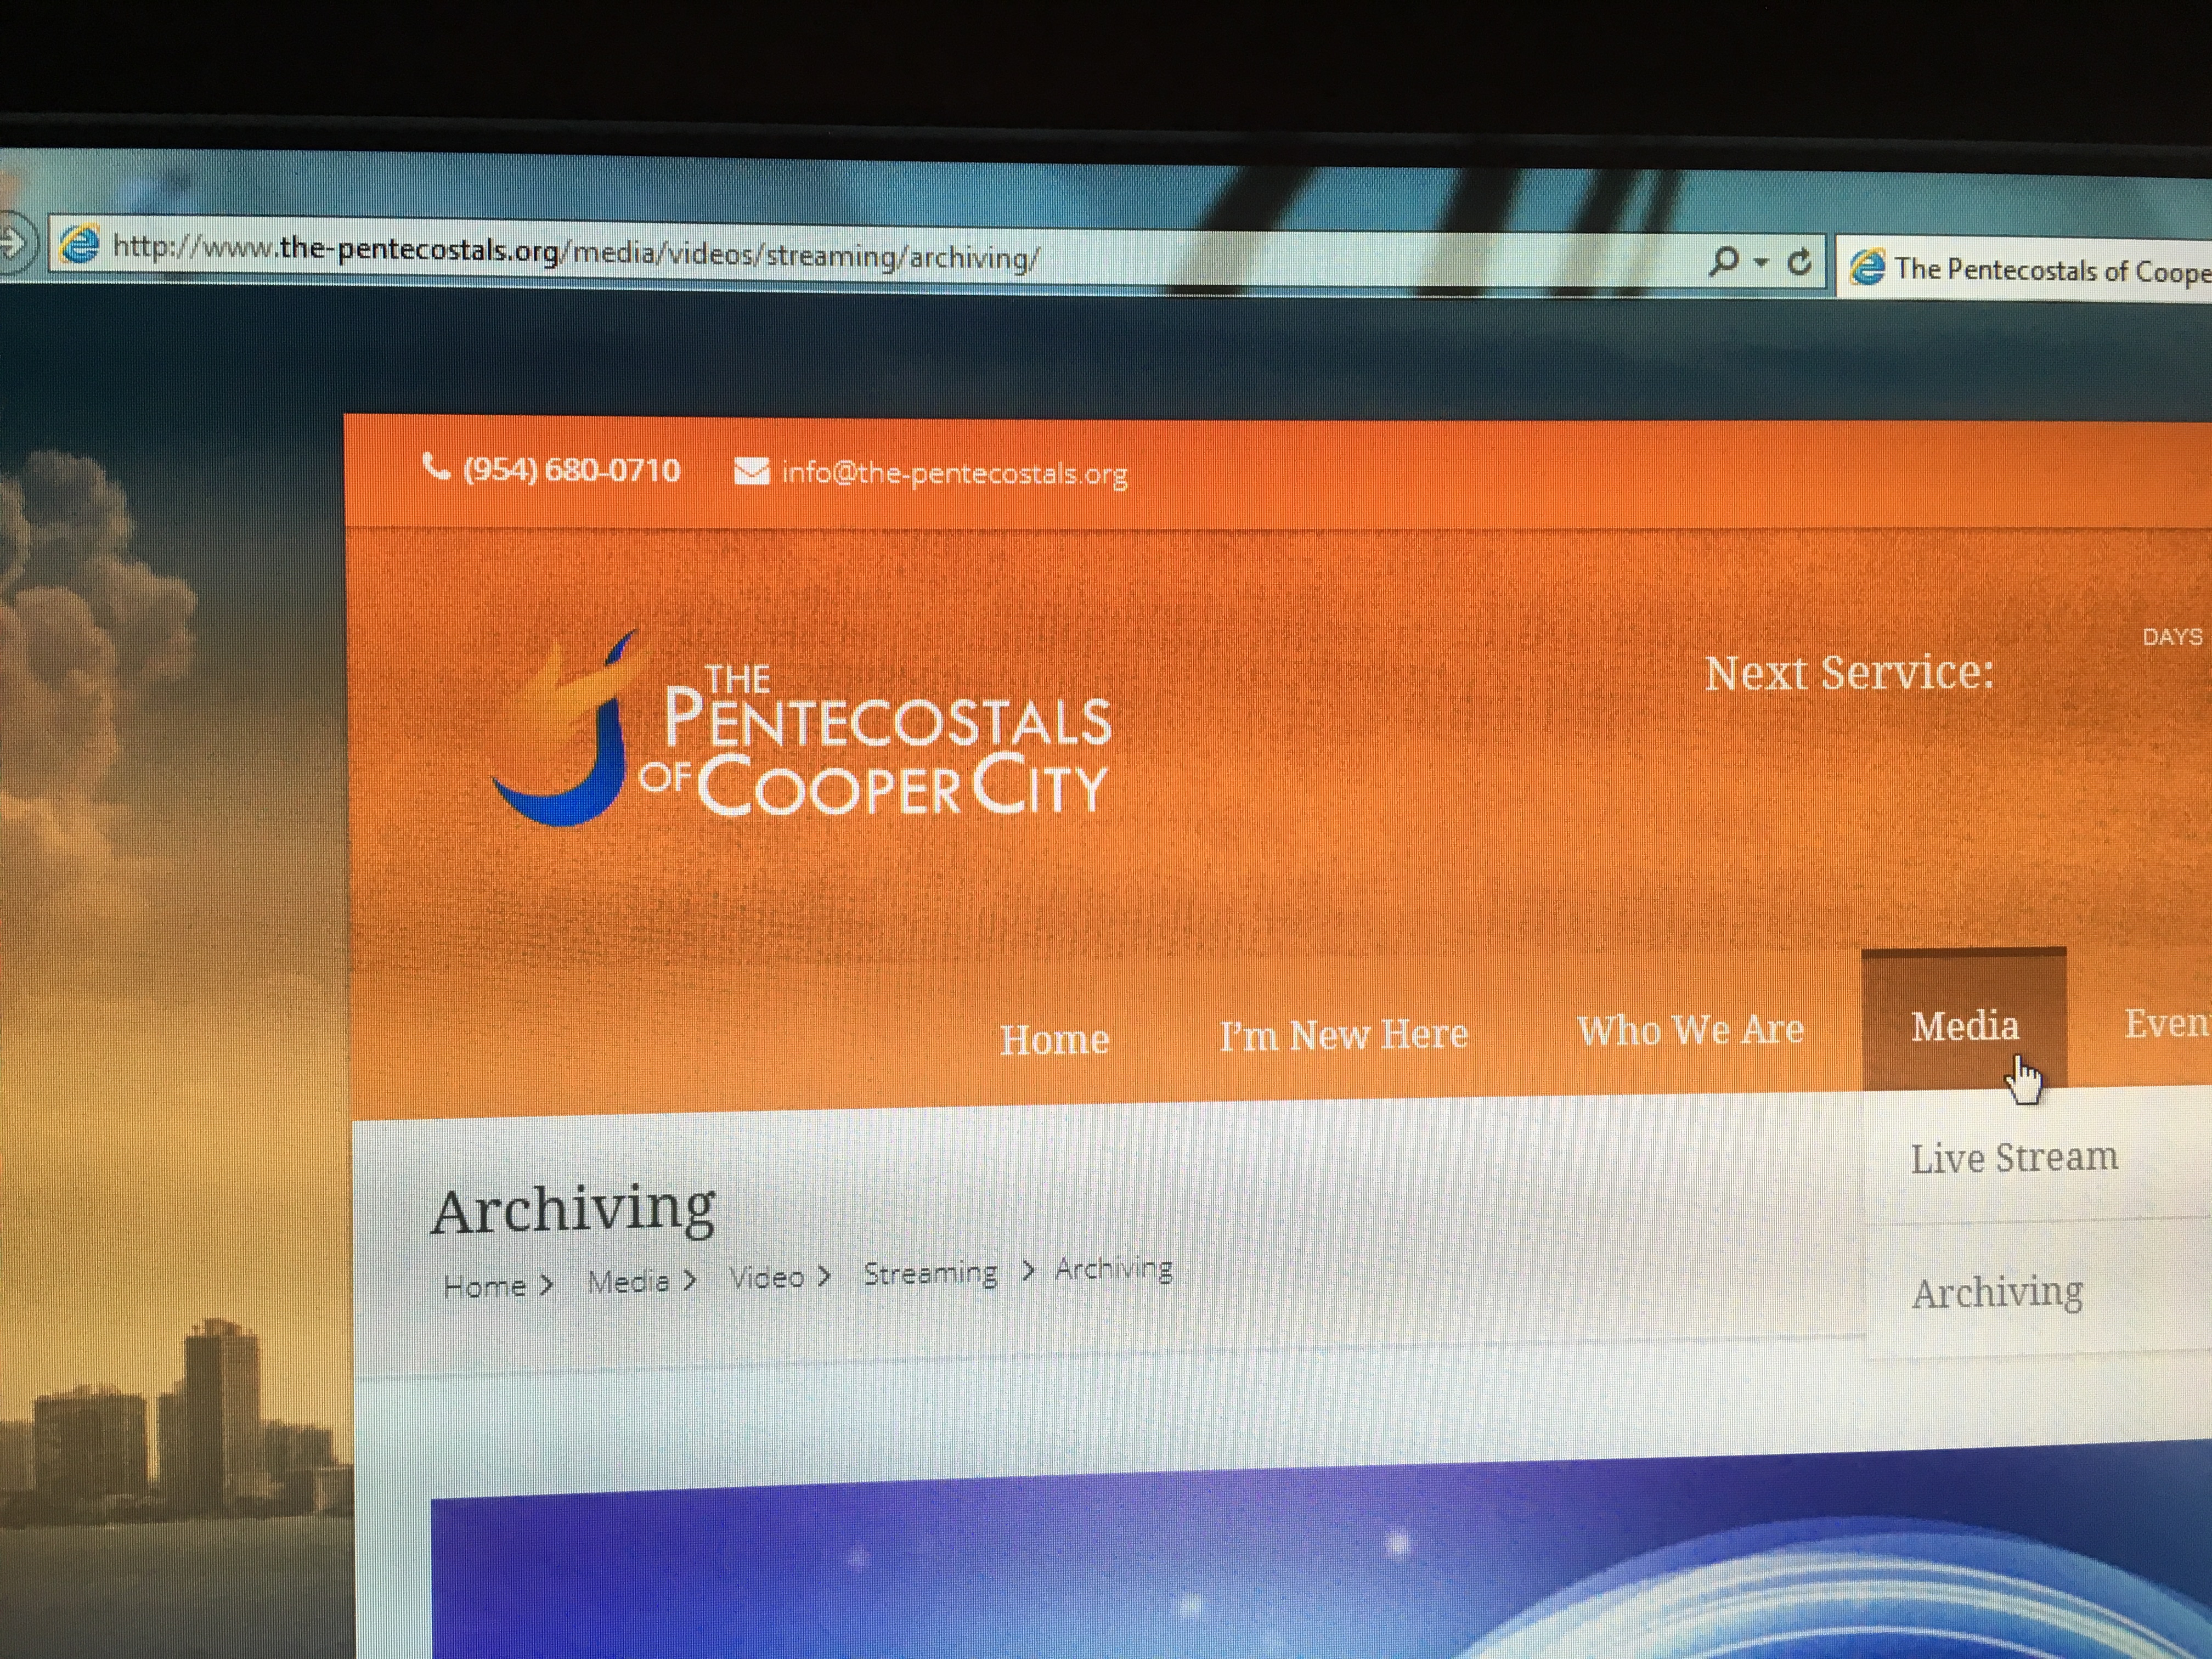Click the Archiving breadcrumb text
This screenshot has width=2212, height=1659.
[x=1113, y=1269]
